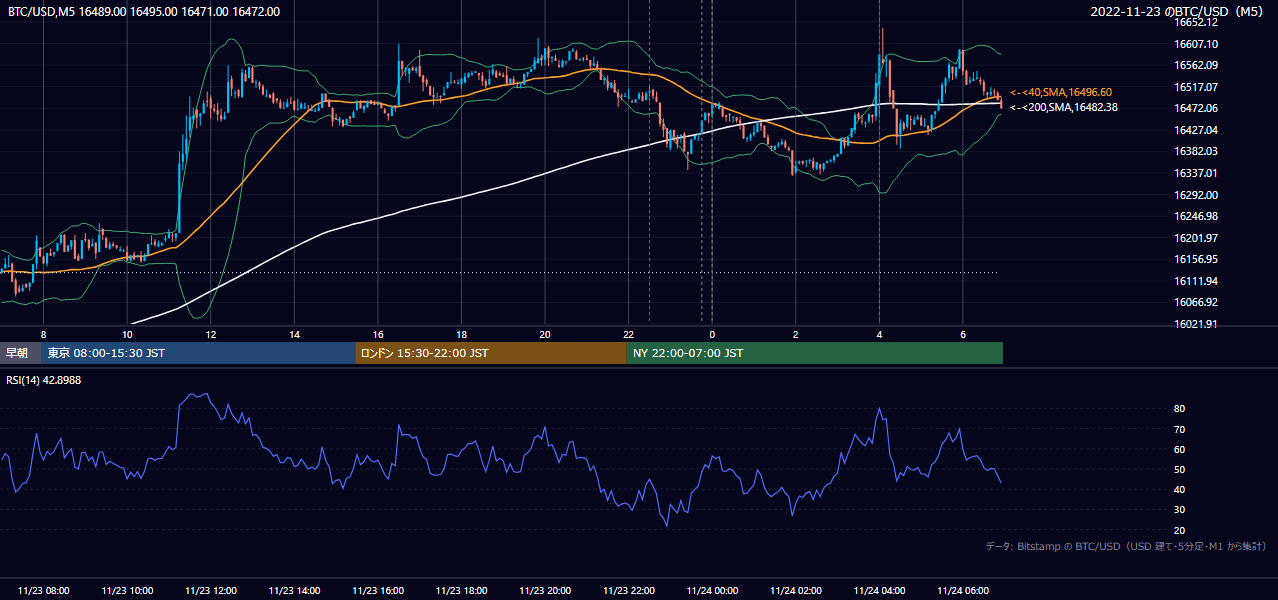Select the white 200 SMA value label 16482.38
Image resolution: width=1278 pixels, height=600 pixels.
click(x=1064, y=107)
